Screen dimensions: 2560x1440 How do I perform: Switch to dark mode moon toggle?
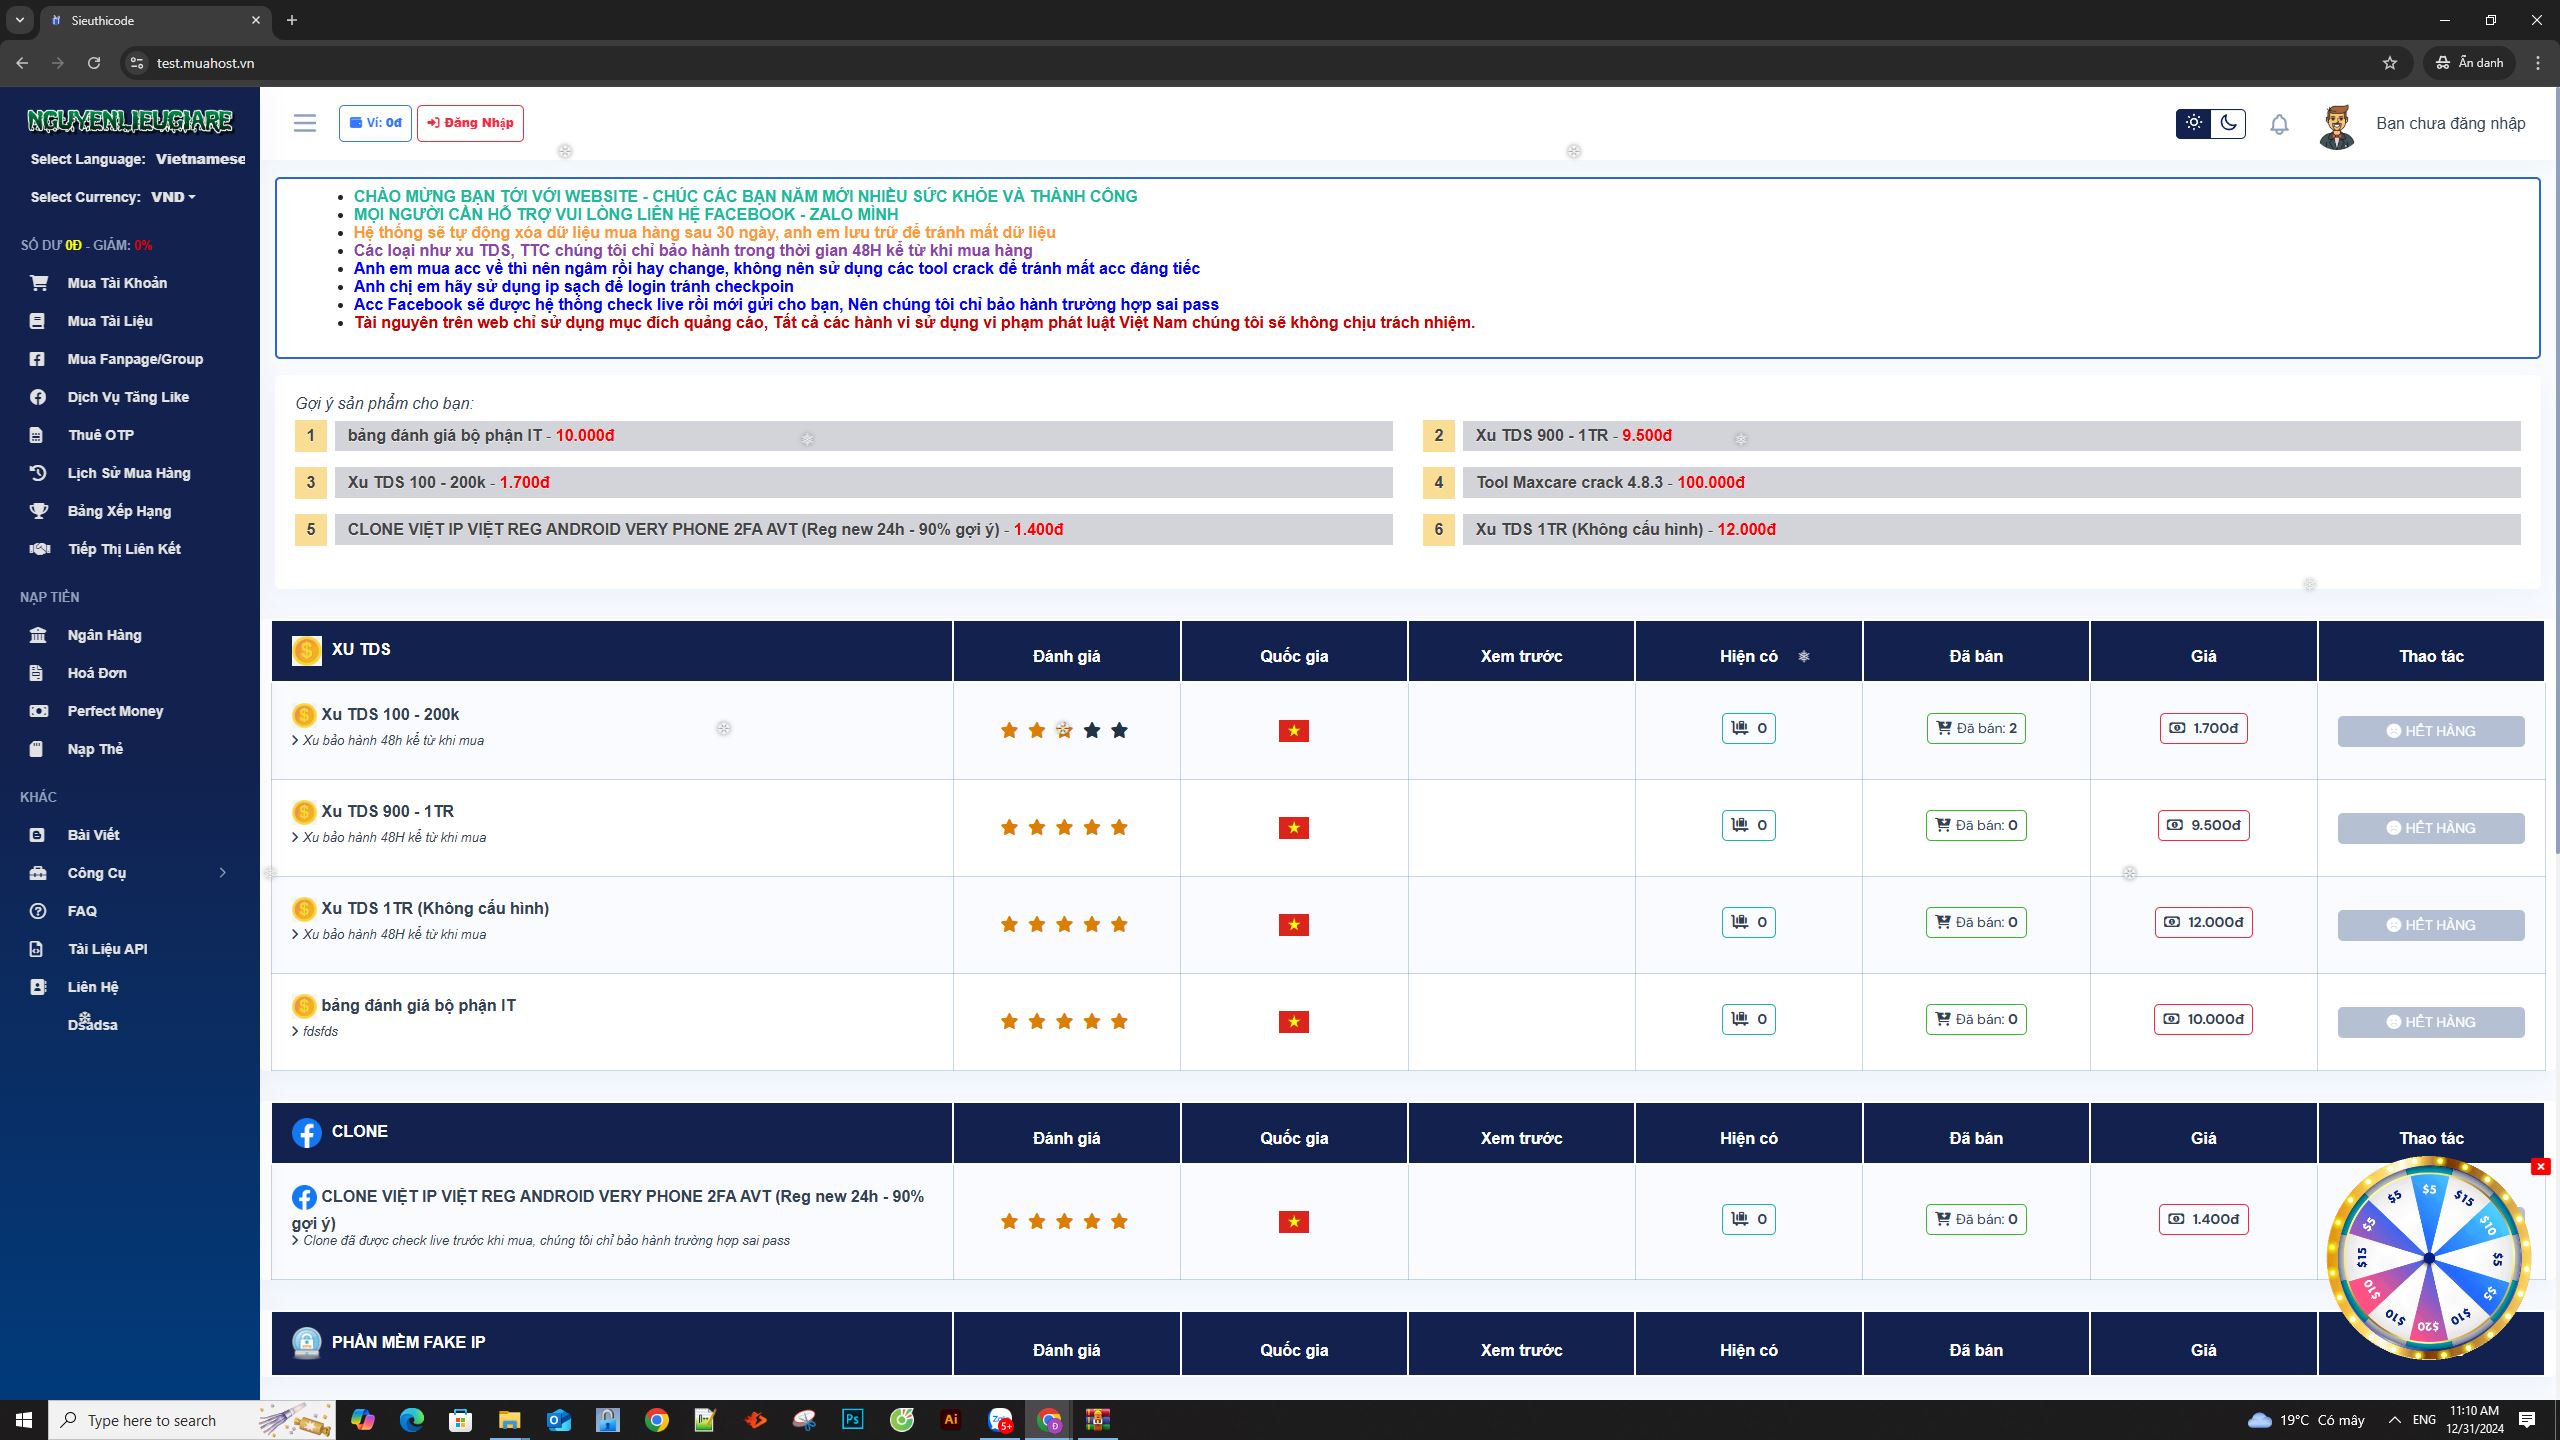[x=2229, y=123]
